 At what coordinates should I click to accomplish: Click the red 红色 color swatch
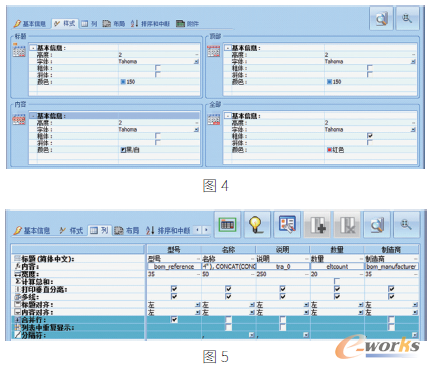(329, 150)
